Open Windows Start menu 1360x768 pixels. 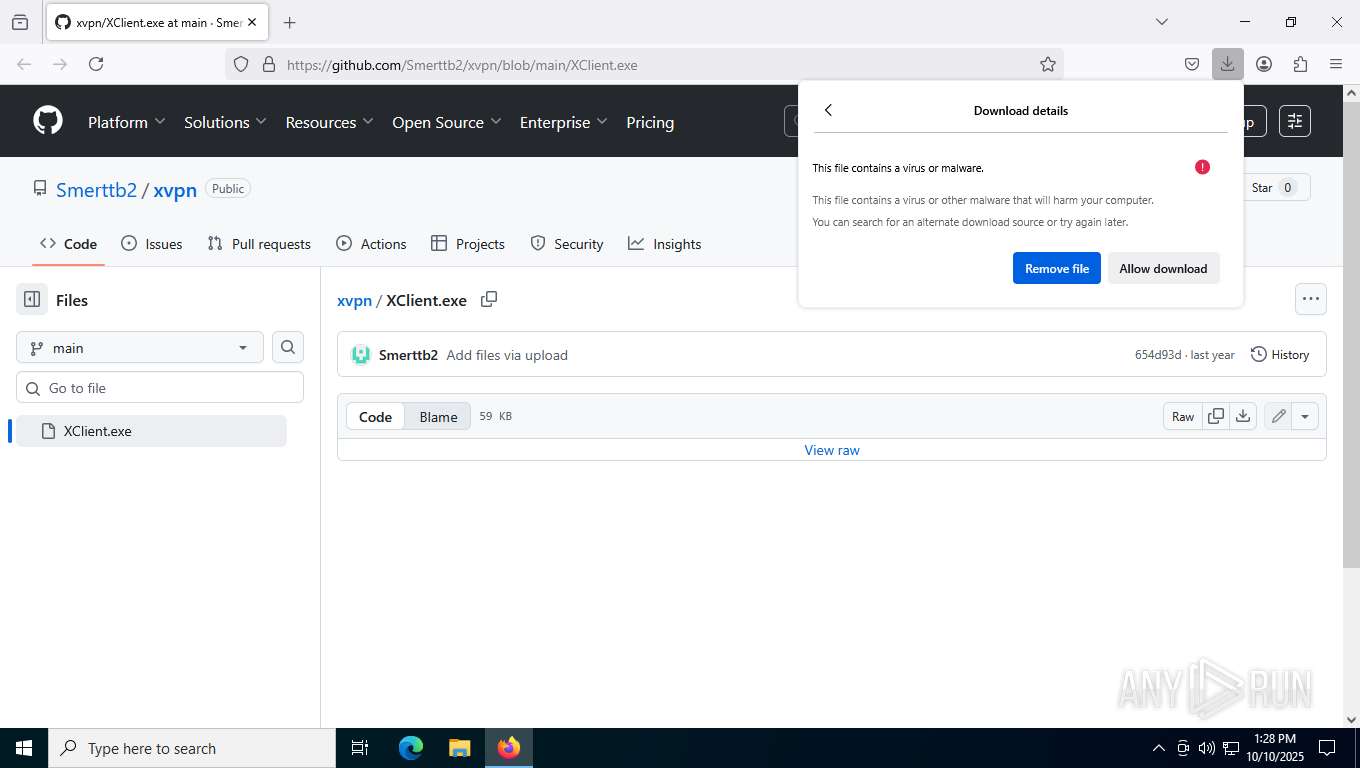[24, 748]
